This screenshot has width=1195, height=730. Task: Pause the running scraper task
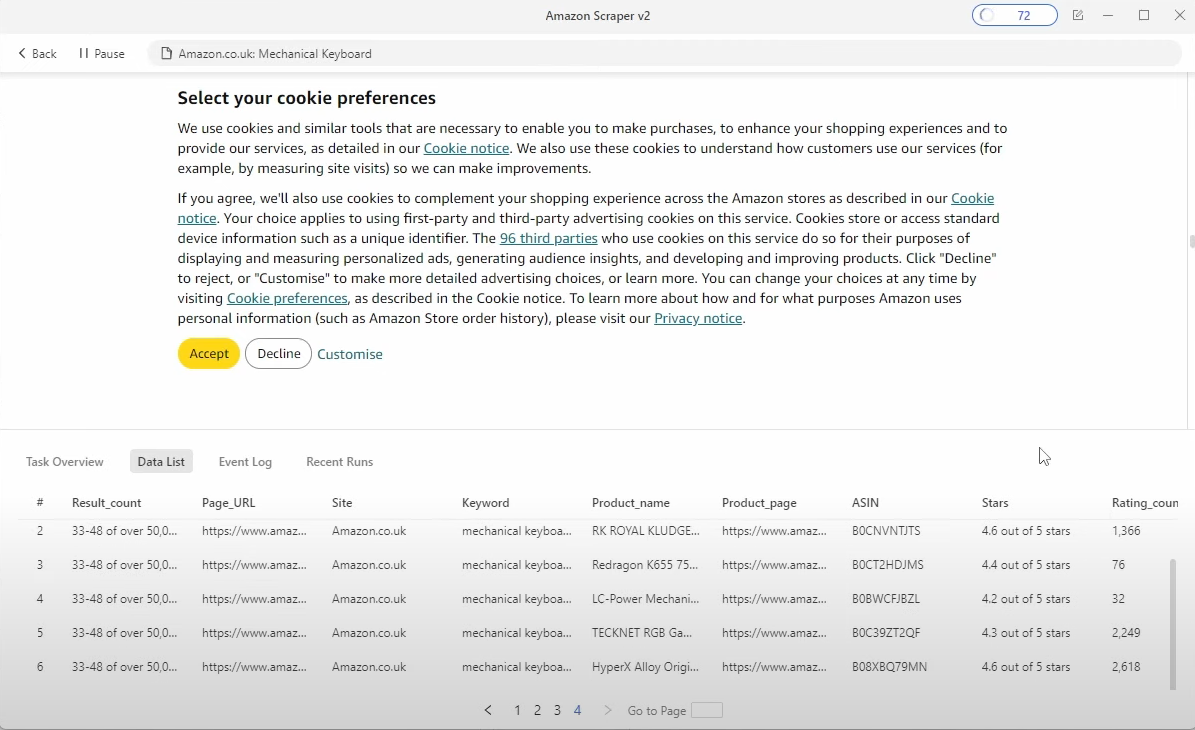(x=101, y=53)
